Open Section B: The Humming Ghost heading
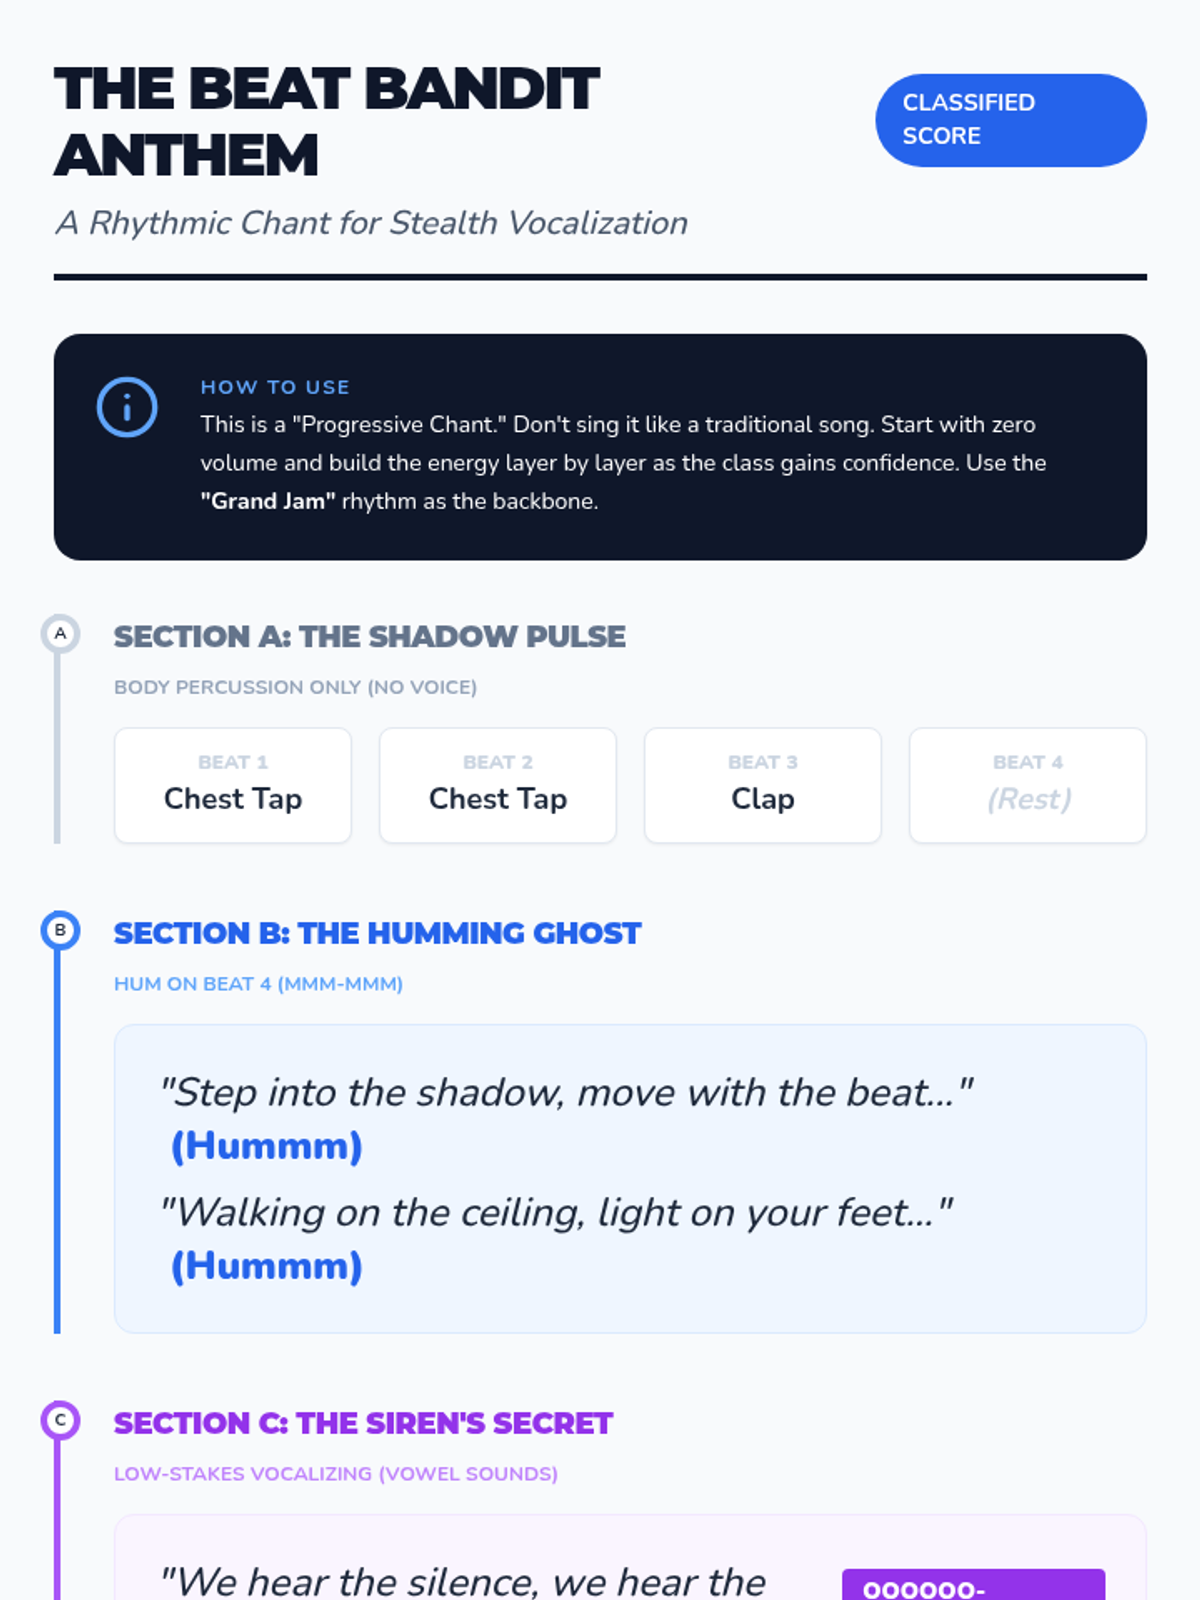The height and width of the screenshot is (1600, 1200). pyautogui.click(x=377, y=933)
